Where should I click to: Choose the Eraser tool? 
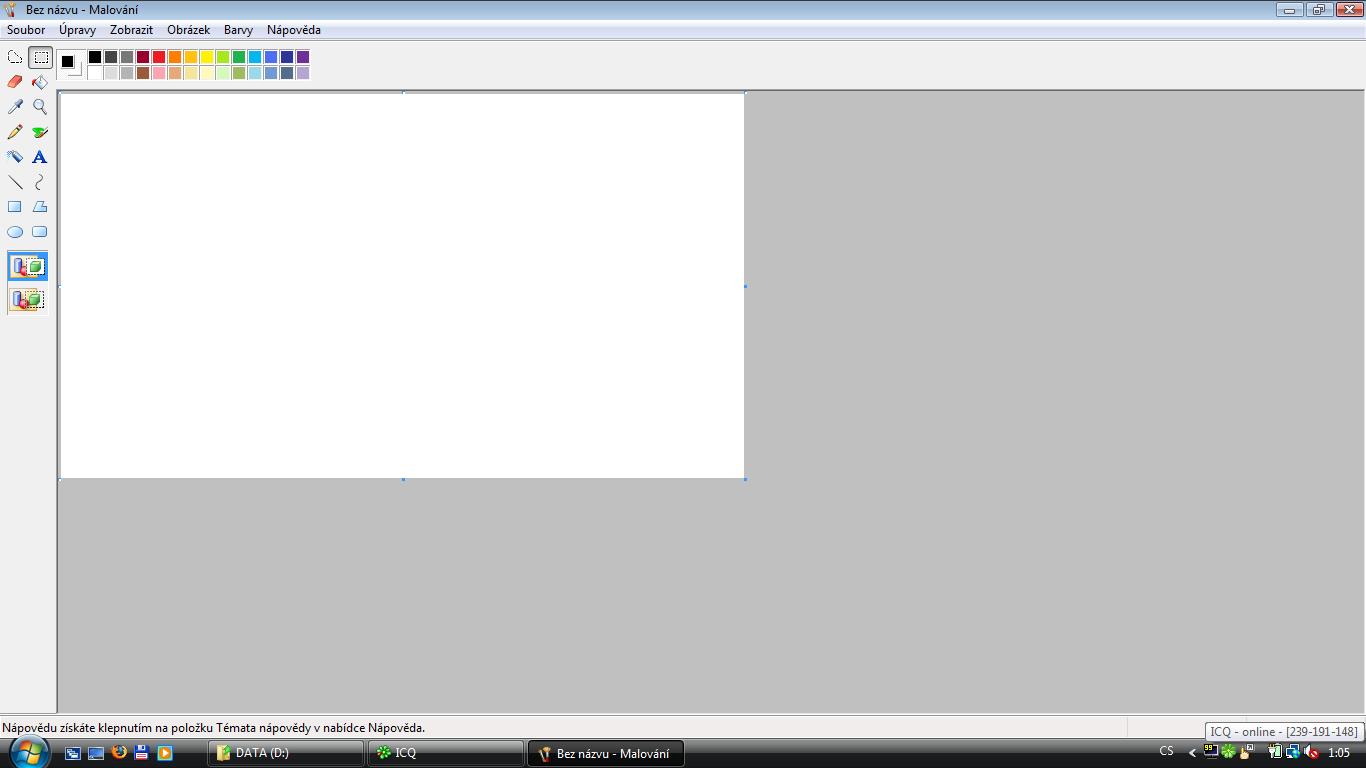tap(15, 82)
